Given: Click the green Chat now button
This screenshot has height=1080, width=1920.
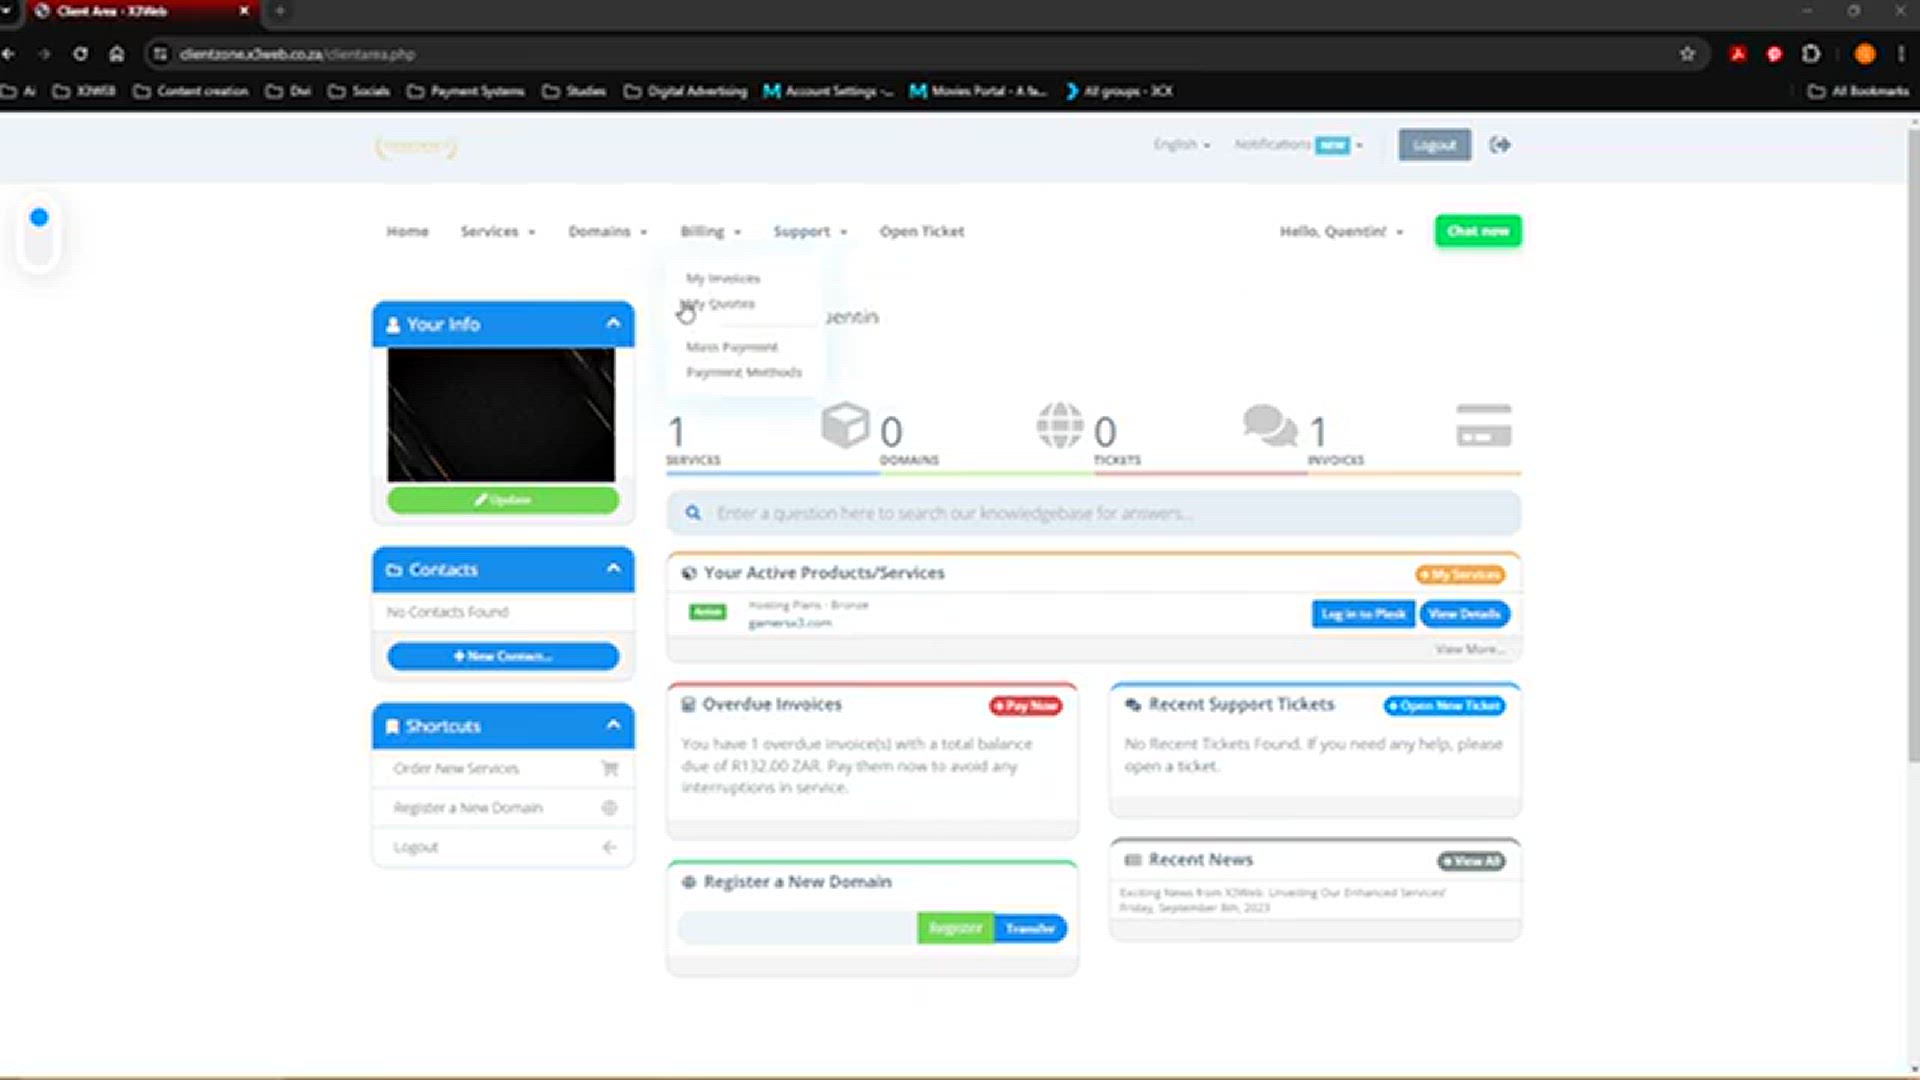Looking at the screenshot, I should 1478,231.
